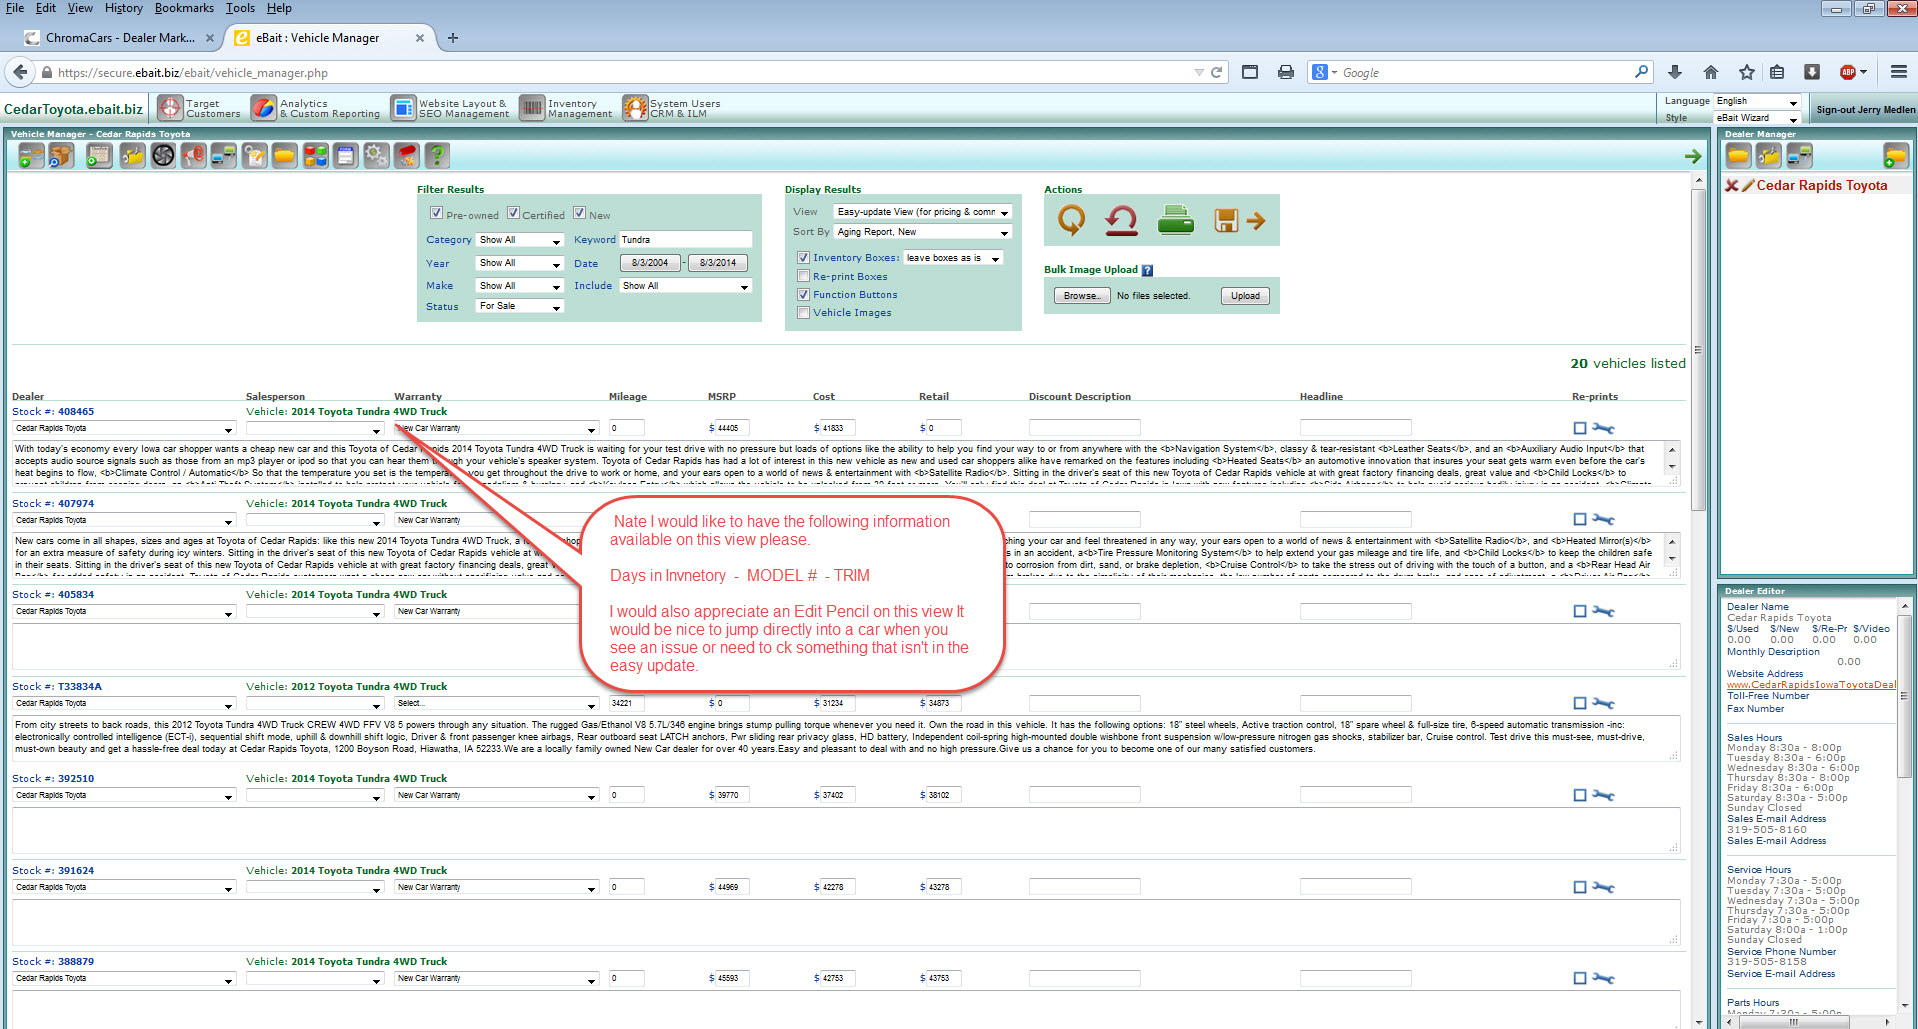1918x1029 pixels.
Task: Open the document with pencil and gear icon
Action: [x=255, y=156]
